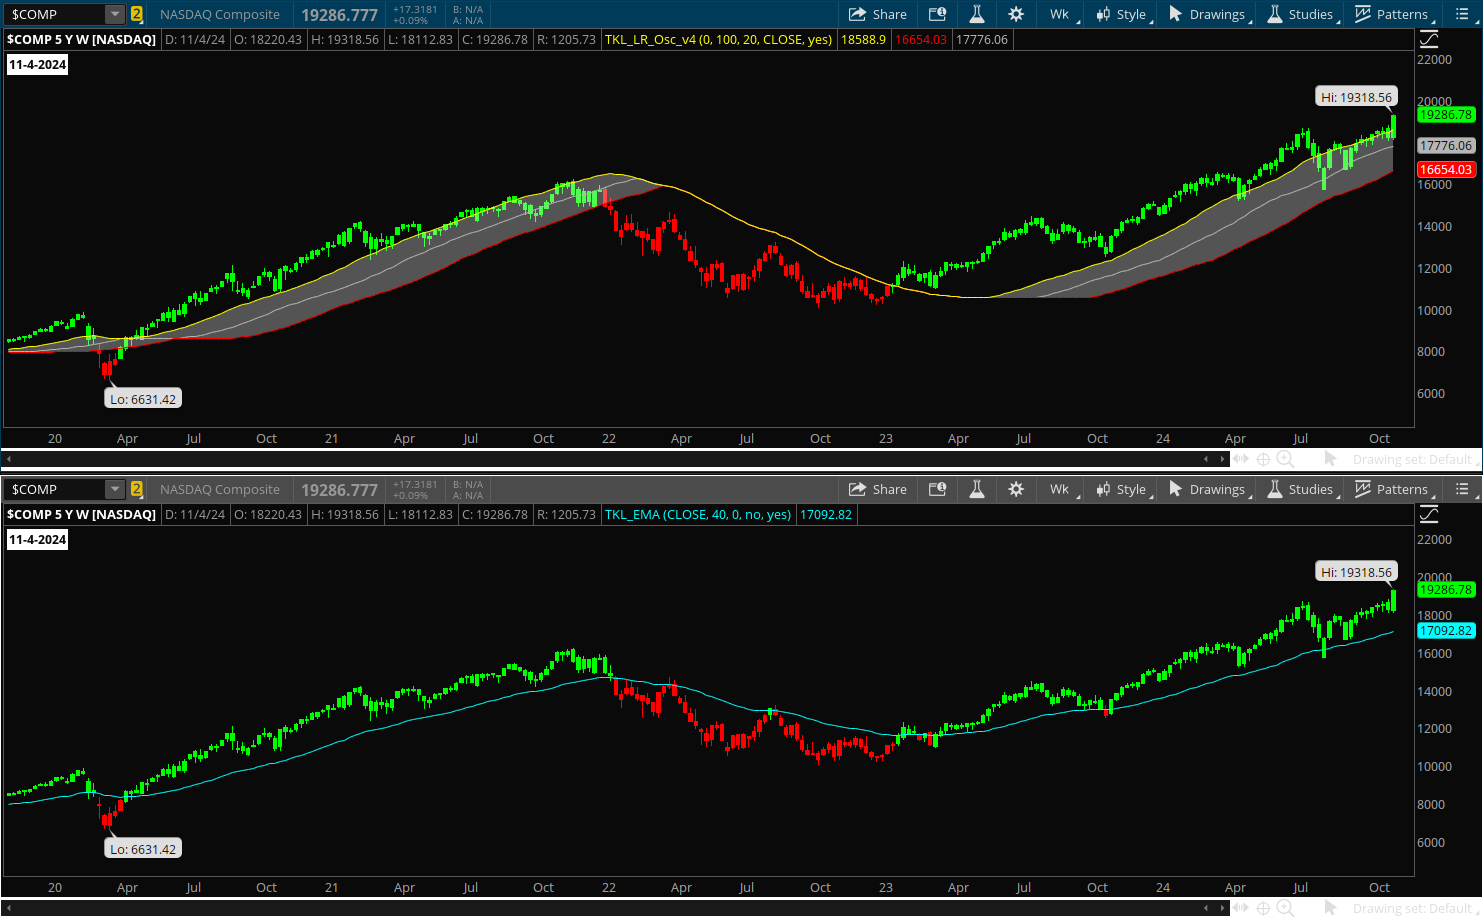Click the pointer cursor icon under bottom chart
Screen dimensions: 1483x921
click(1330, 908)
